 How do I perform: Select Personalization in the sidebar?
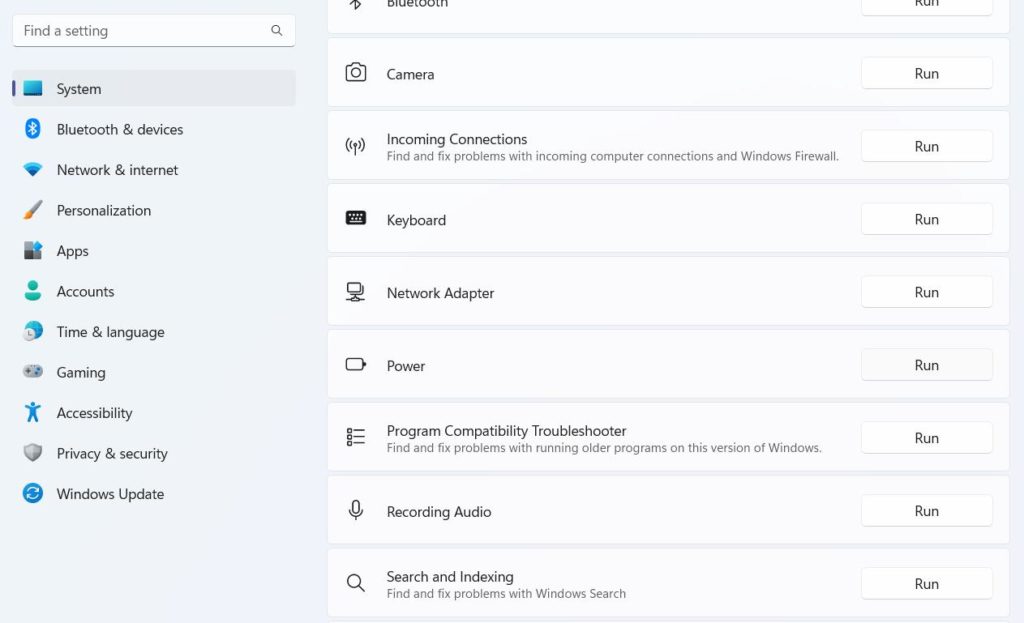[154, 210]
